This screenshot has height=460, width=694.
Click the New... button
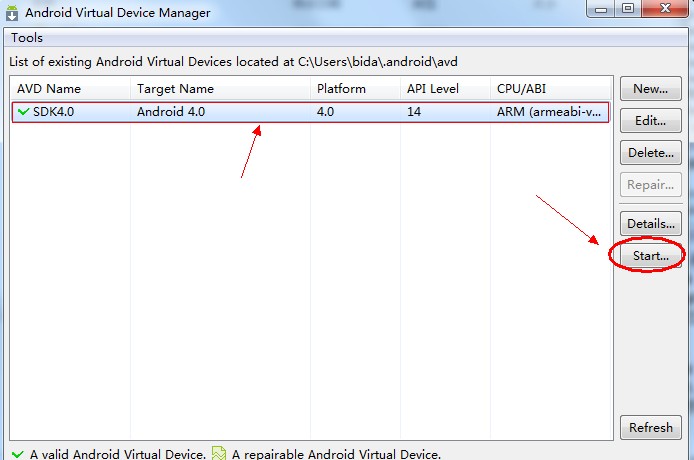point(650,89)
